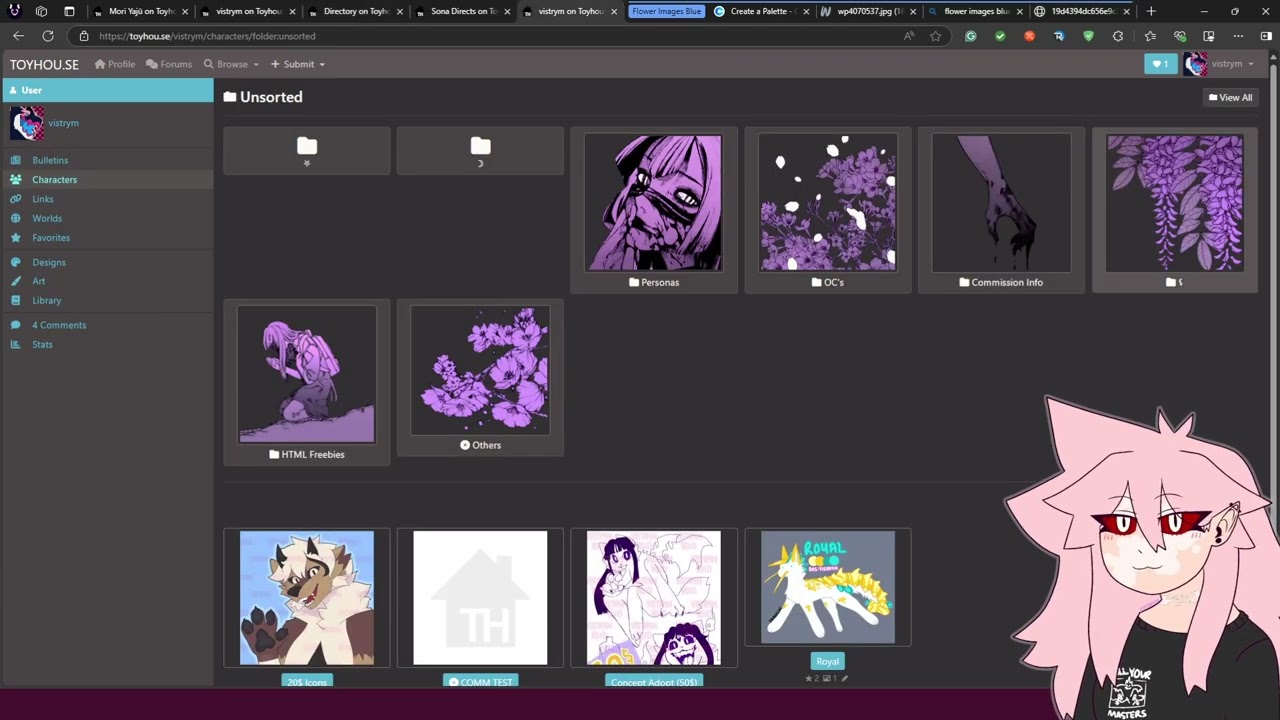Click the comments speech bubble icon

15,325
